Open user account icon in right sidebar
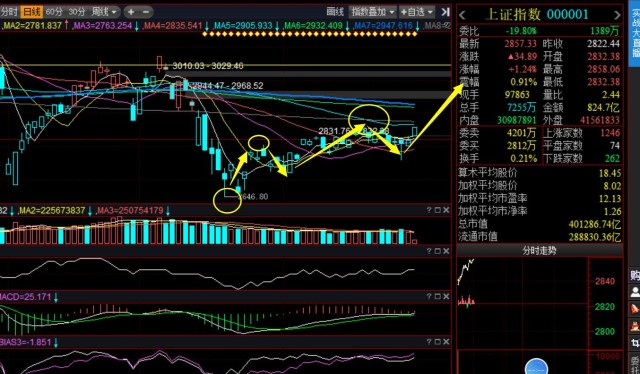 pyautogui.click(x=635, y=292)
